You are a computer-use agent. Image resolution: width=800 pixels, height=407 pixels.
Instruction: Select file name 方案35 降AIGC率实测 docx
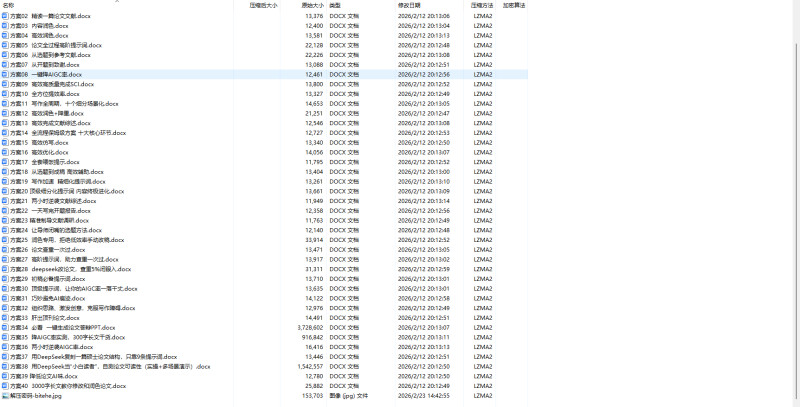pos(68,337)
